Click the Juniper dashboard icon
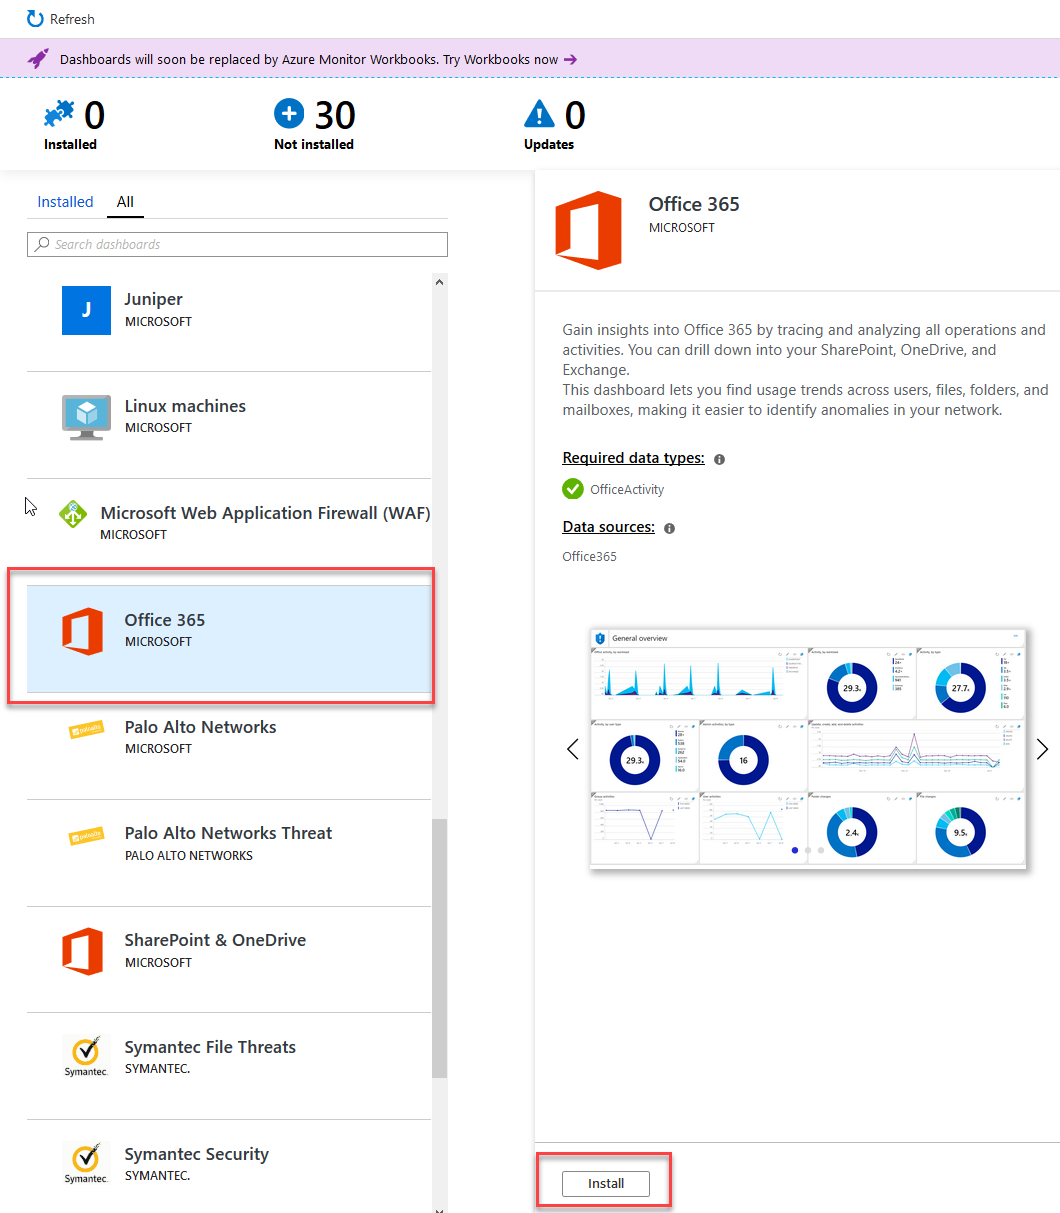This screenshot has width=1060, height=1213. coord(86,310)
